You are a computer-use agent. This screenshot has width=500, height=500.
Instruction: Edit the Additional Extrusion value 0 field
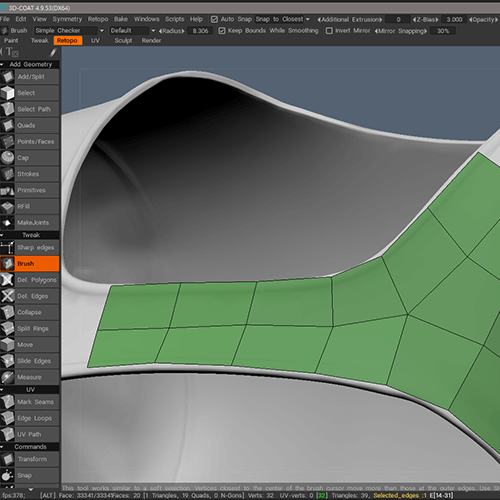398,19
